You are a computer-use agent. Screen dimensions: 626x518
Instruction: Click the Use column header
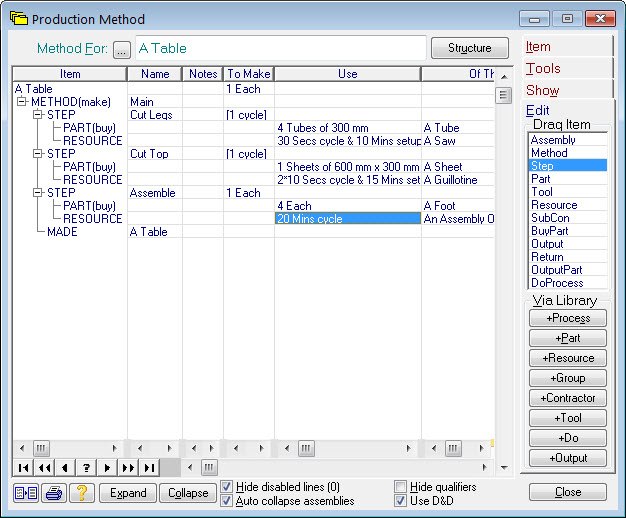(347, 74)
